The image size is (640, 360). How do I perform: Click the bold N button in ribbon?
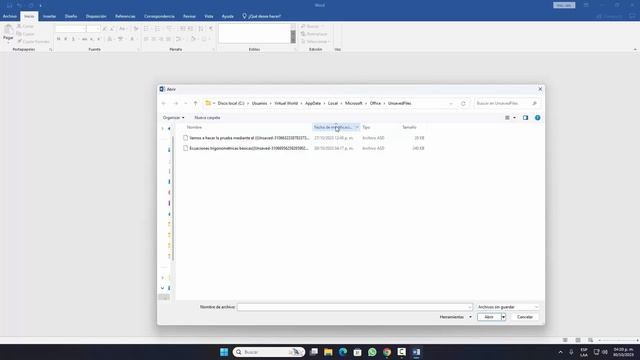[x=58, y=39]
